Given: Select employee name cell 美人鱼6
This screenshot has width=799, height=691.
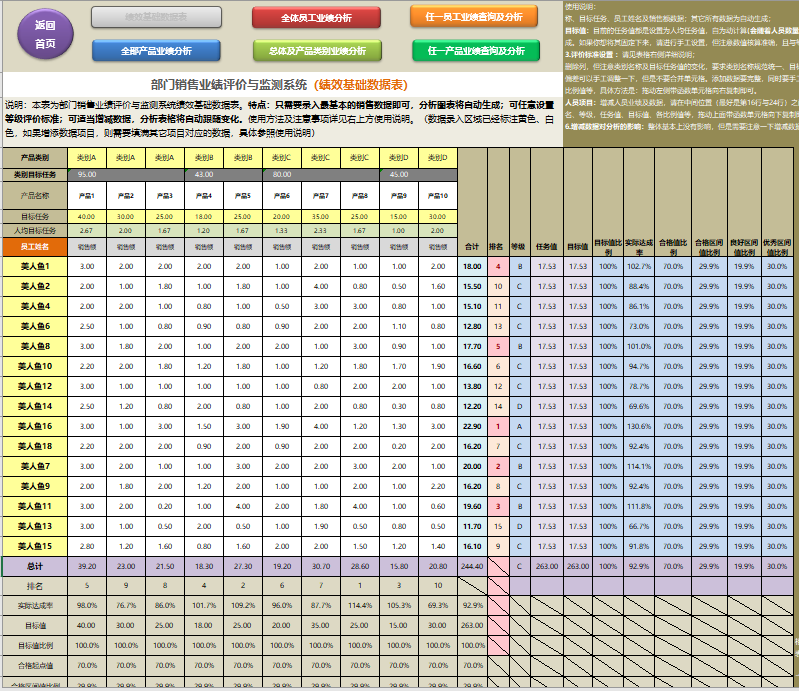Looking at the screenshot, I should (35, 326).
